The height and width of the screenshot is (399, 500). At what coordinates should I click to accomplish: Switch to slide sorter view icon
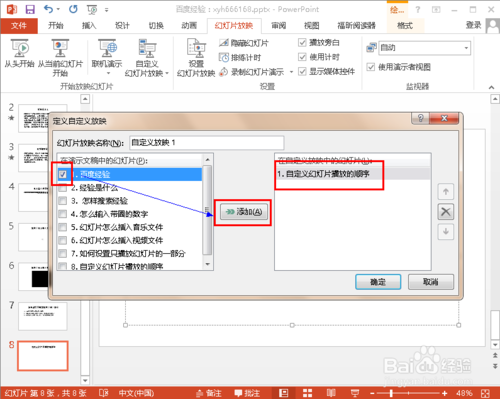307,393
